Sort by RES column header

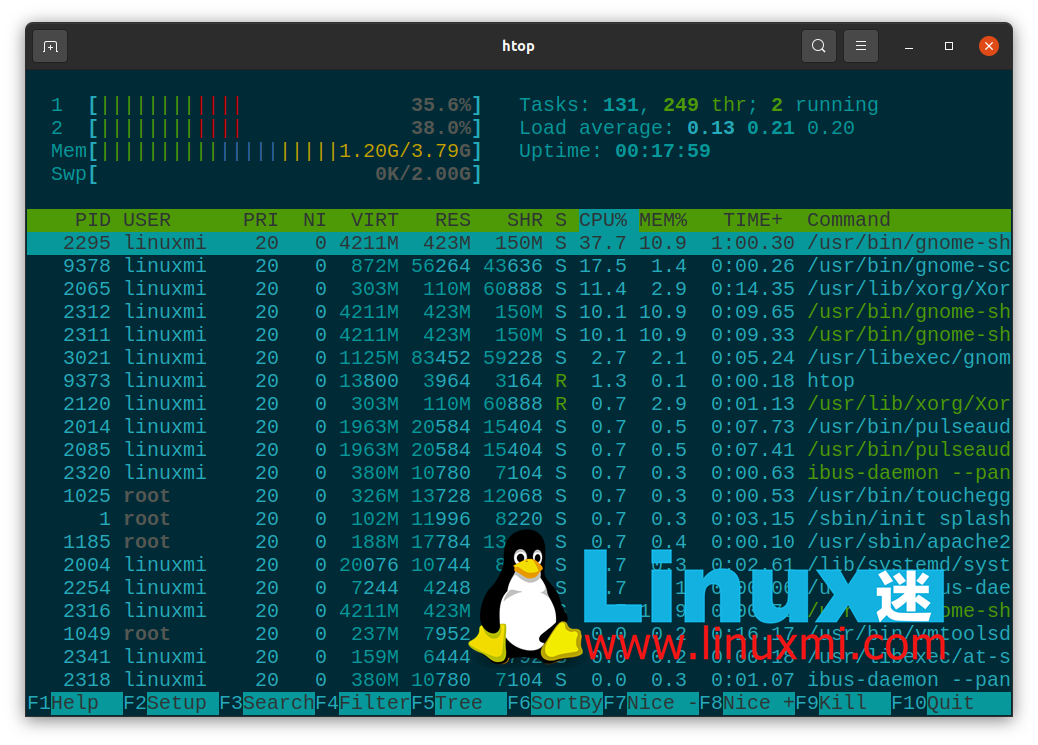pos(453,220)
